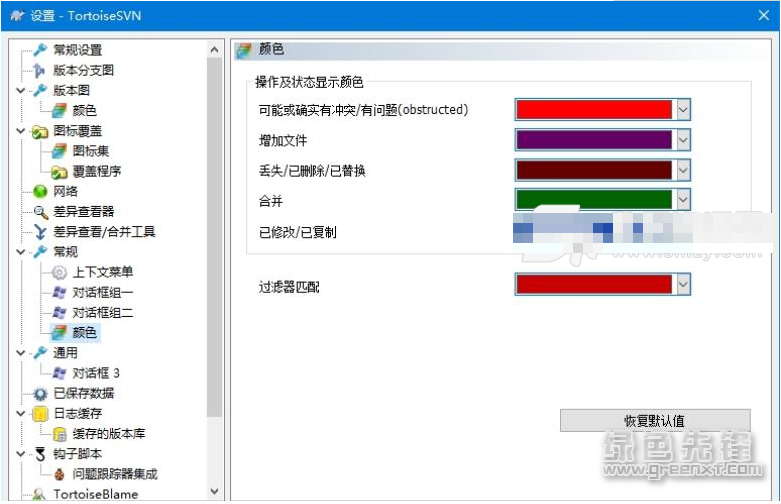
Task: Click the settings tree scrollbar thumb
Action: (214, 237)
